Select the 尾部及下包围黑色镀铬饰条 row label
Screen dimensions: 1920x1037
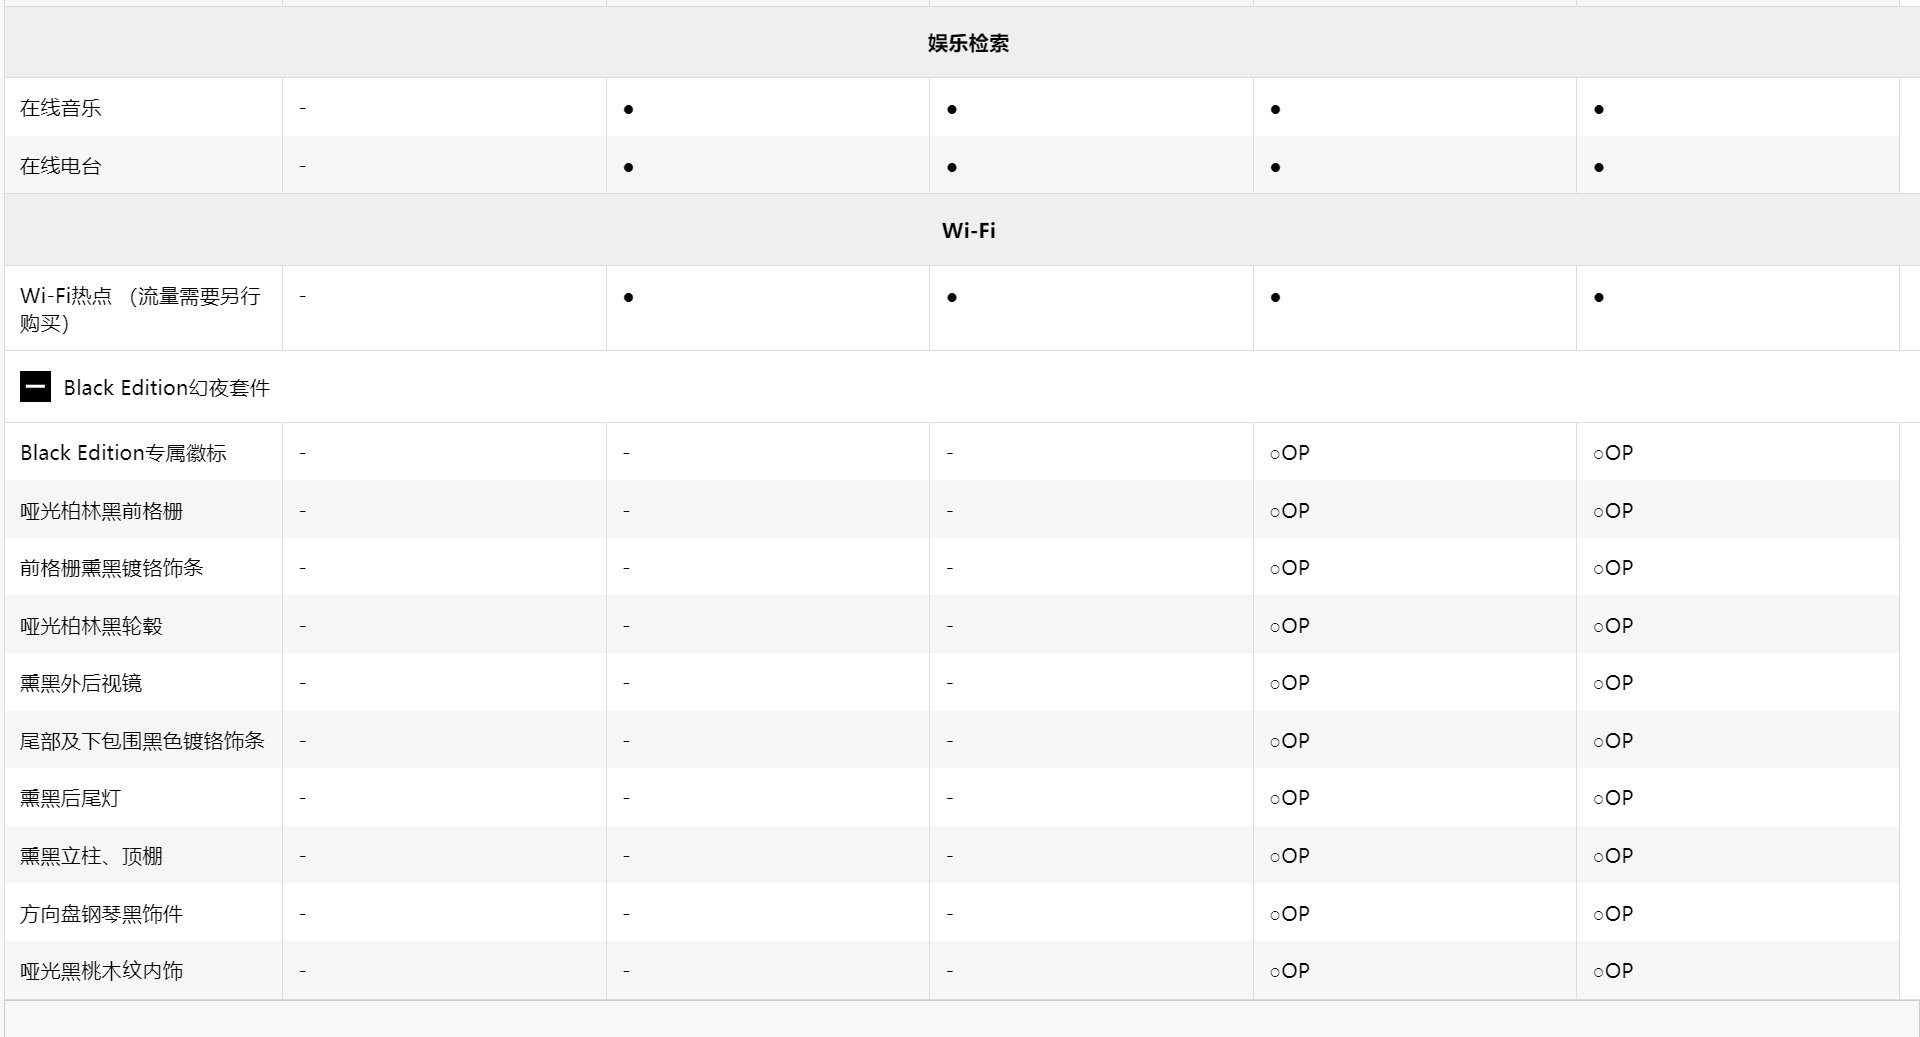click(x=142, y=741)
